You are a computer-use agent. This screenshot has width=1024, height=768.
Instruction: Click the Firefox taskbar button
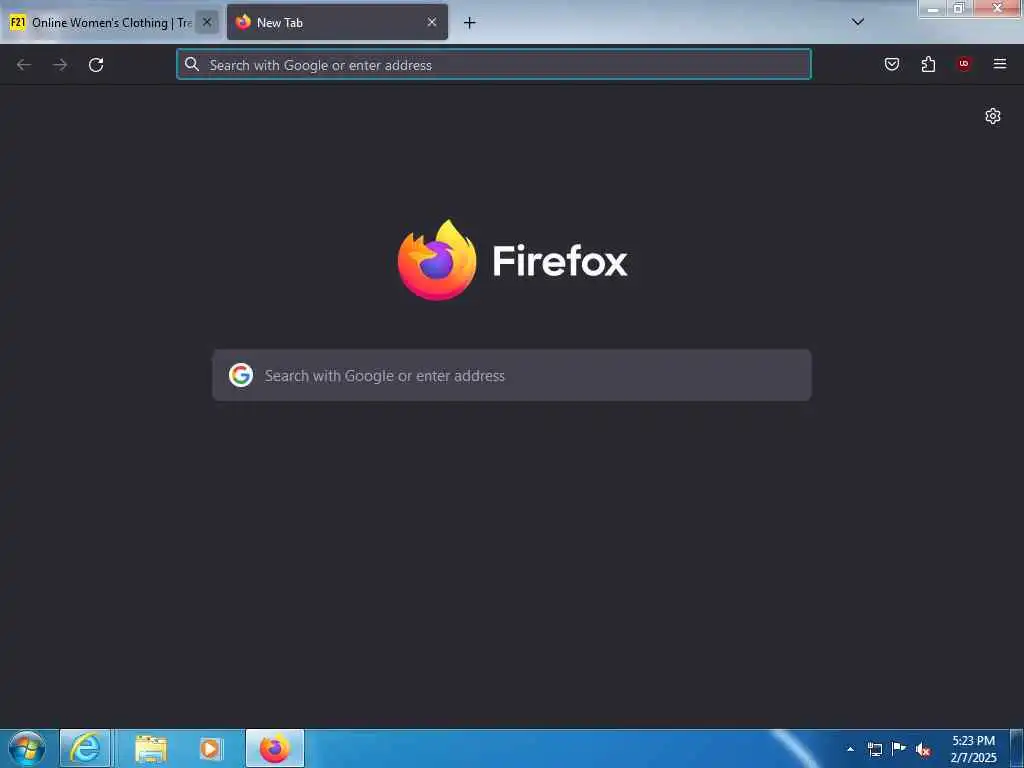pos(275,748)
